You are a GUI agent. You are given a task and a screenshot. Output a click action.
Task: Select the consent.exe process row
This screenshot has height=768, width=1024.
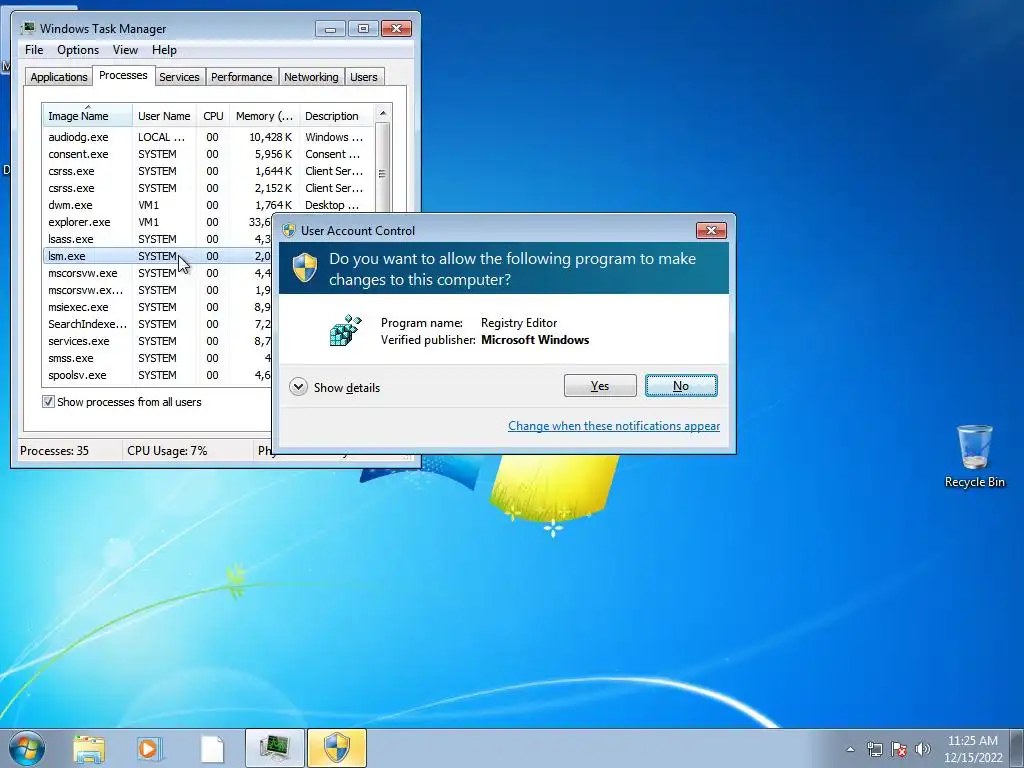(209, 154)
